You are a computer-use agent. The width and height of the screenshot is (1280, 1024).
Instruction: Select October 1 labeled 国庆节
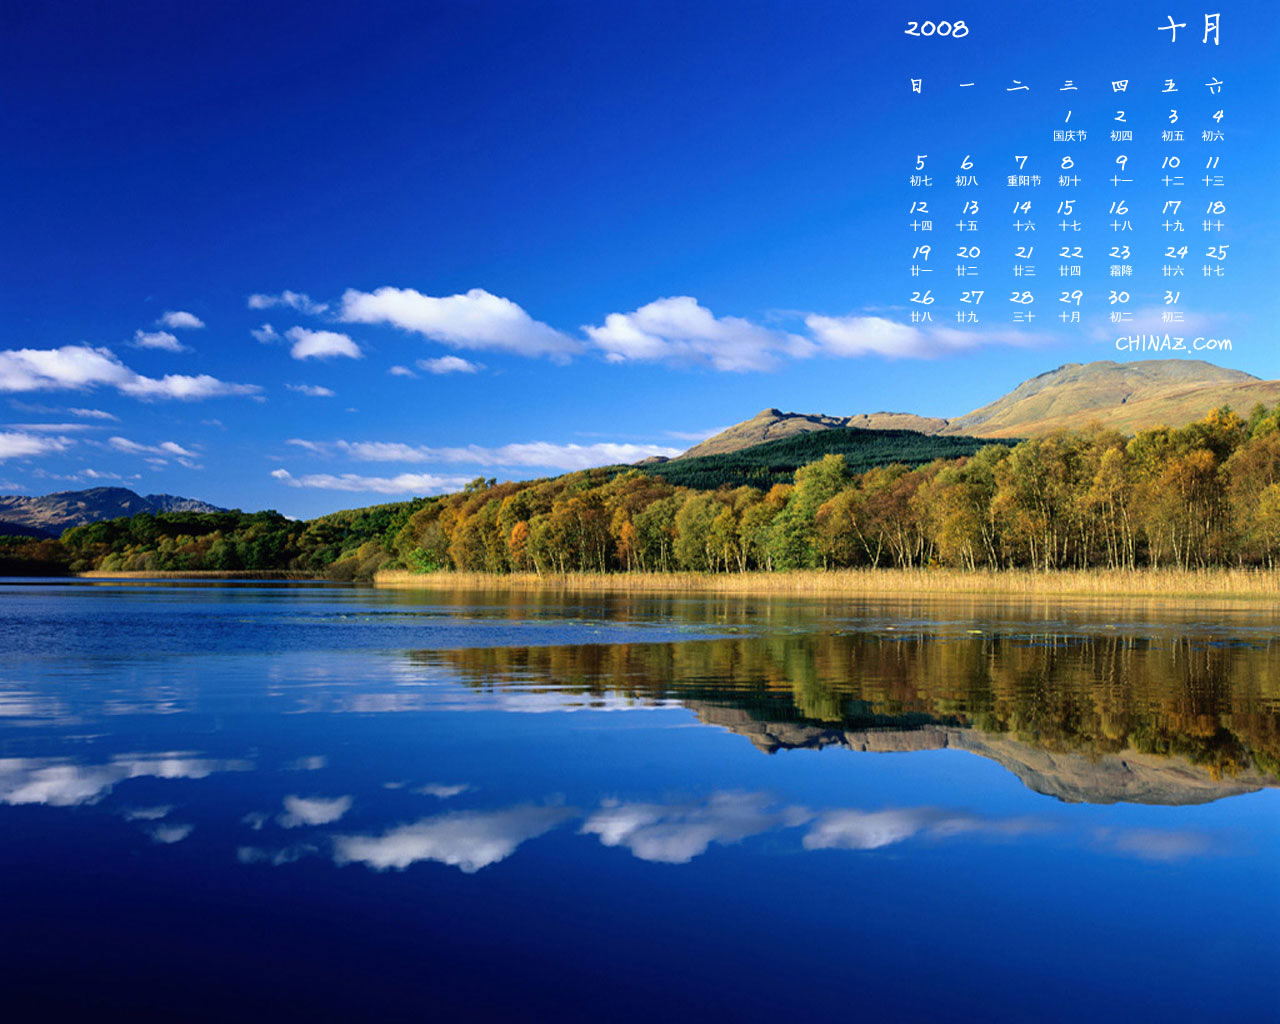1069,124
